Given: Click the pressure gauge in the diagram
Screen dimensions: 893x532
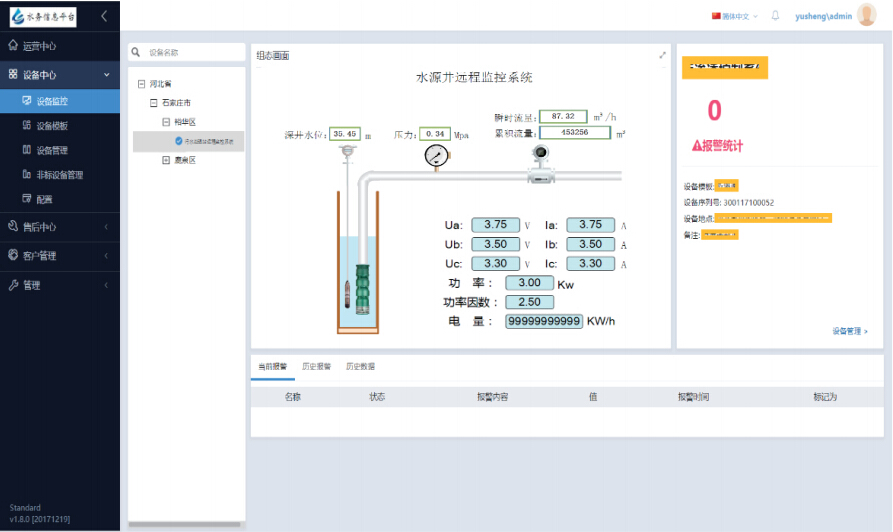Looking at the screenshot, I should (436, 157).
